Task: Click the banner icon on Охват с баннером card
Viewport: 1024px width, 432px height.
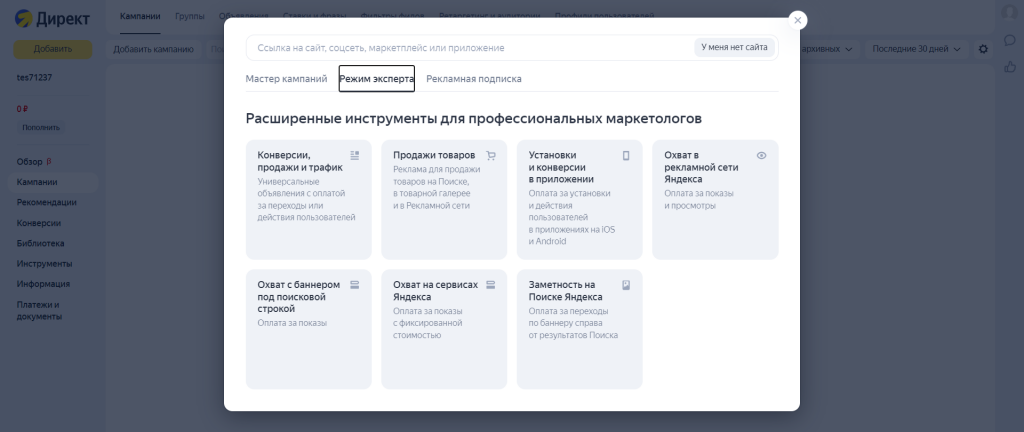Action: (355, 285)
